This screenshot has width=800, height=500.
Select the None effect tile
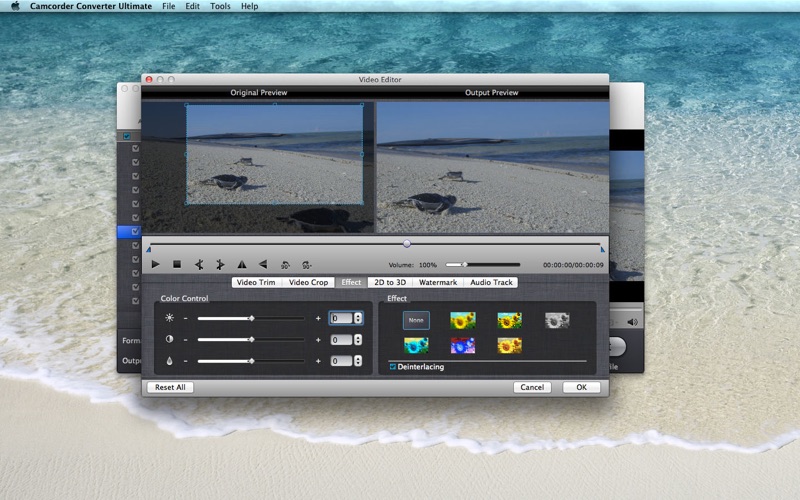(416, 320)
